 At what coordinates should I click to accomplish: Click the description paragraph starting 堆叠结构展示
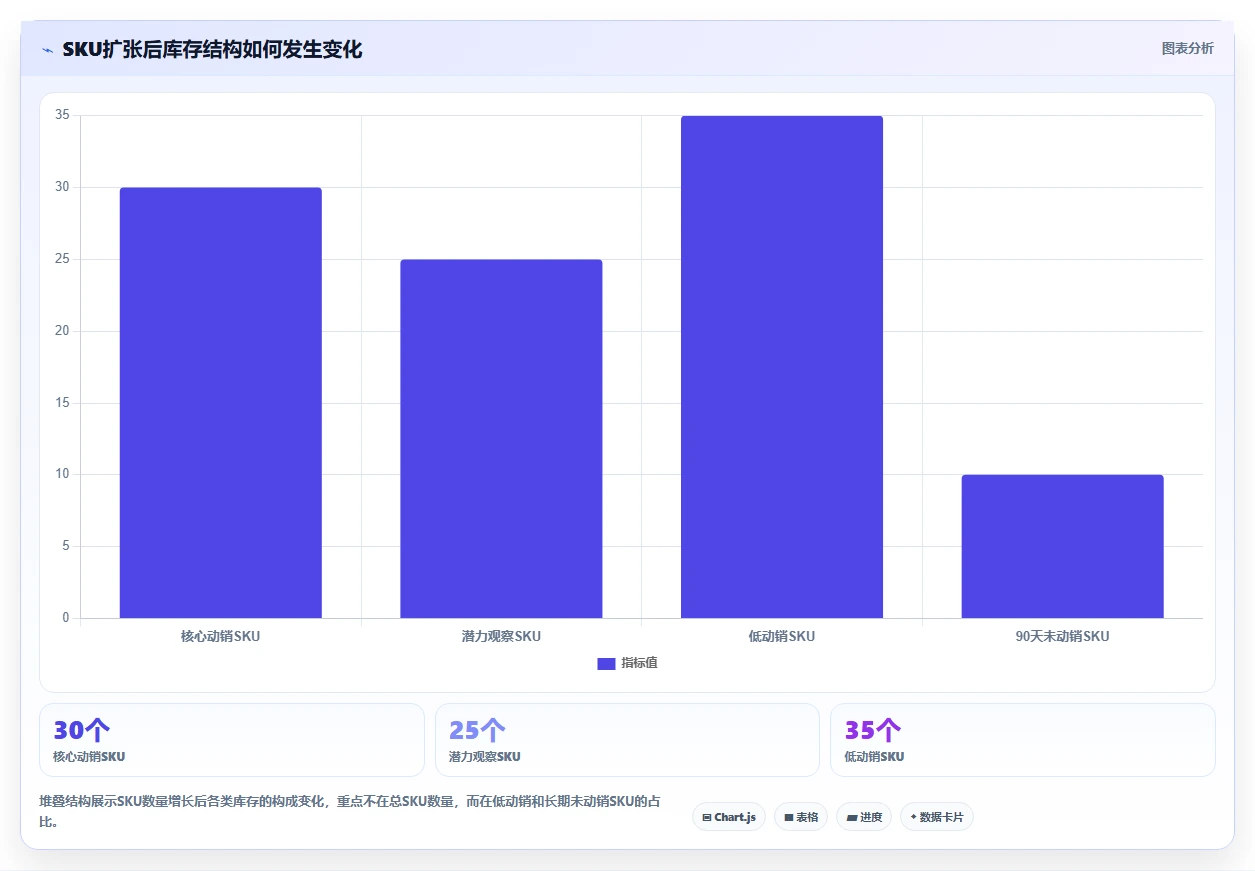pyautogui.click(x=350, y=811)
